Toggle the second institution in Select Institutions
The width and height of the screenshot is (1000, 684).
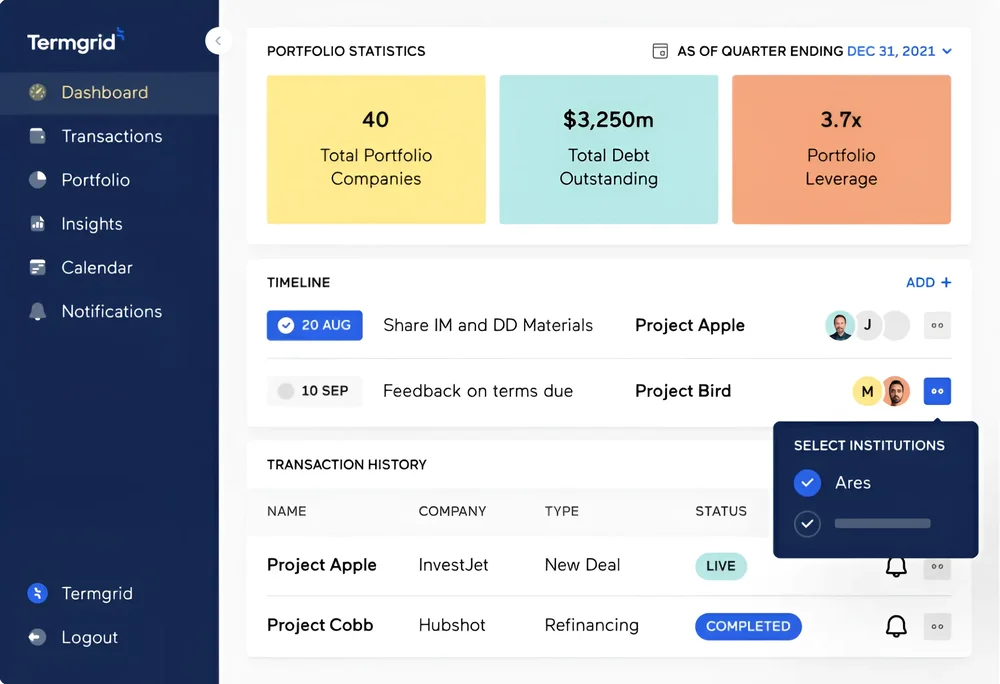point(808,524)
